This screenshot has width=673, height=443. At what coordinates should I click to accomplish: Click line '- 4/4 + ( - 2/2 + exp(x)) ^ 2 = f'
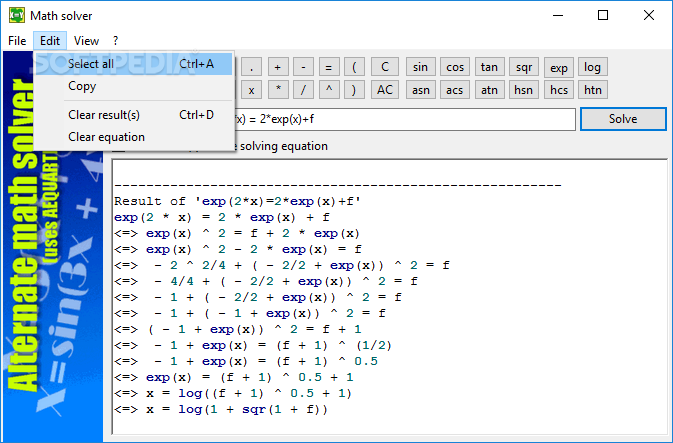[266, 282]
